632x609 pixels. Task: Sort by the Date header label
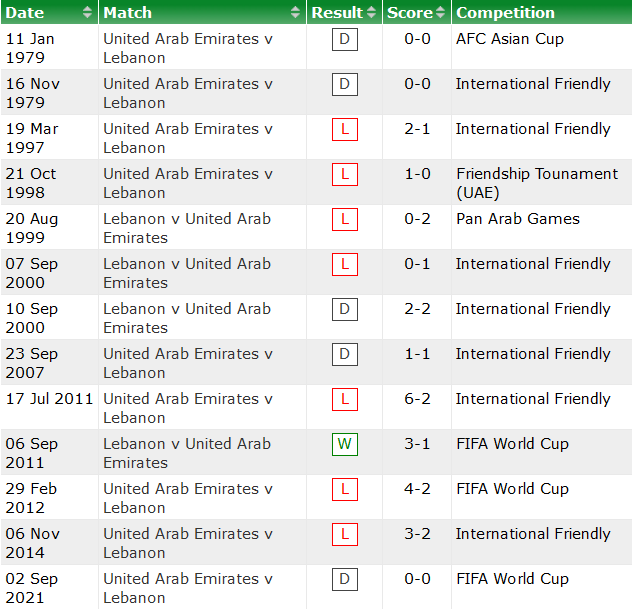click(x=25, y=13)
